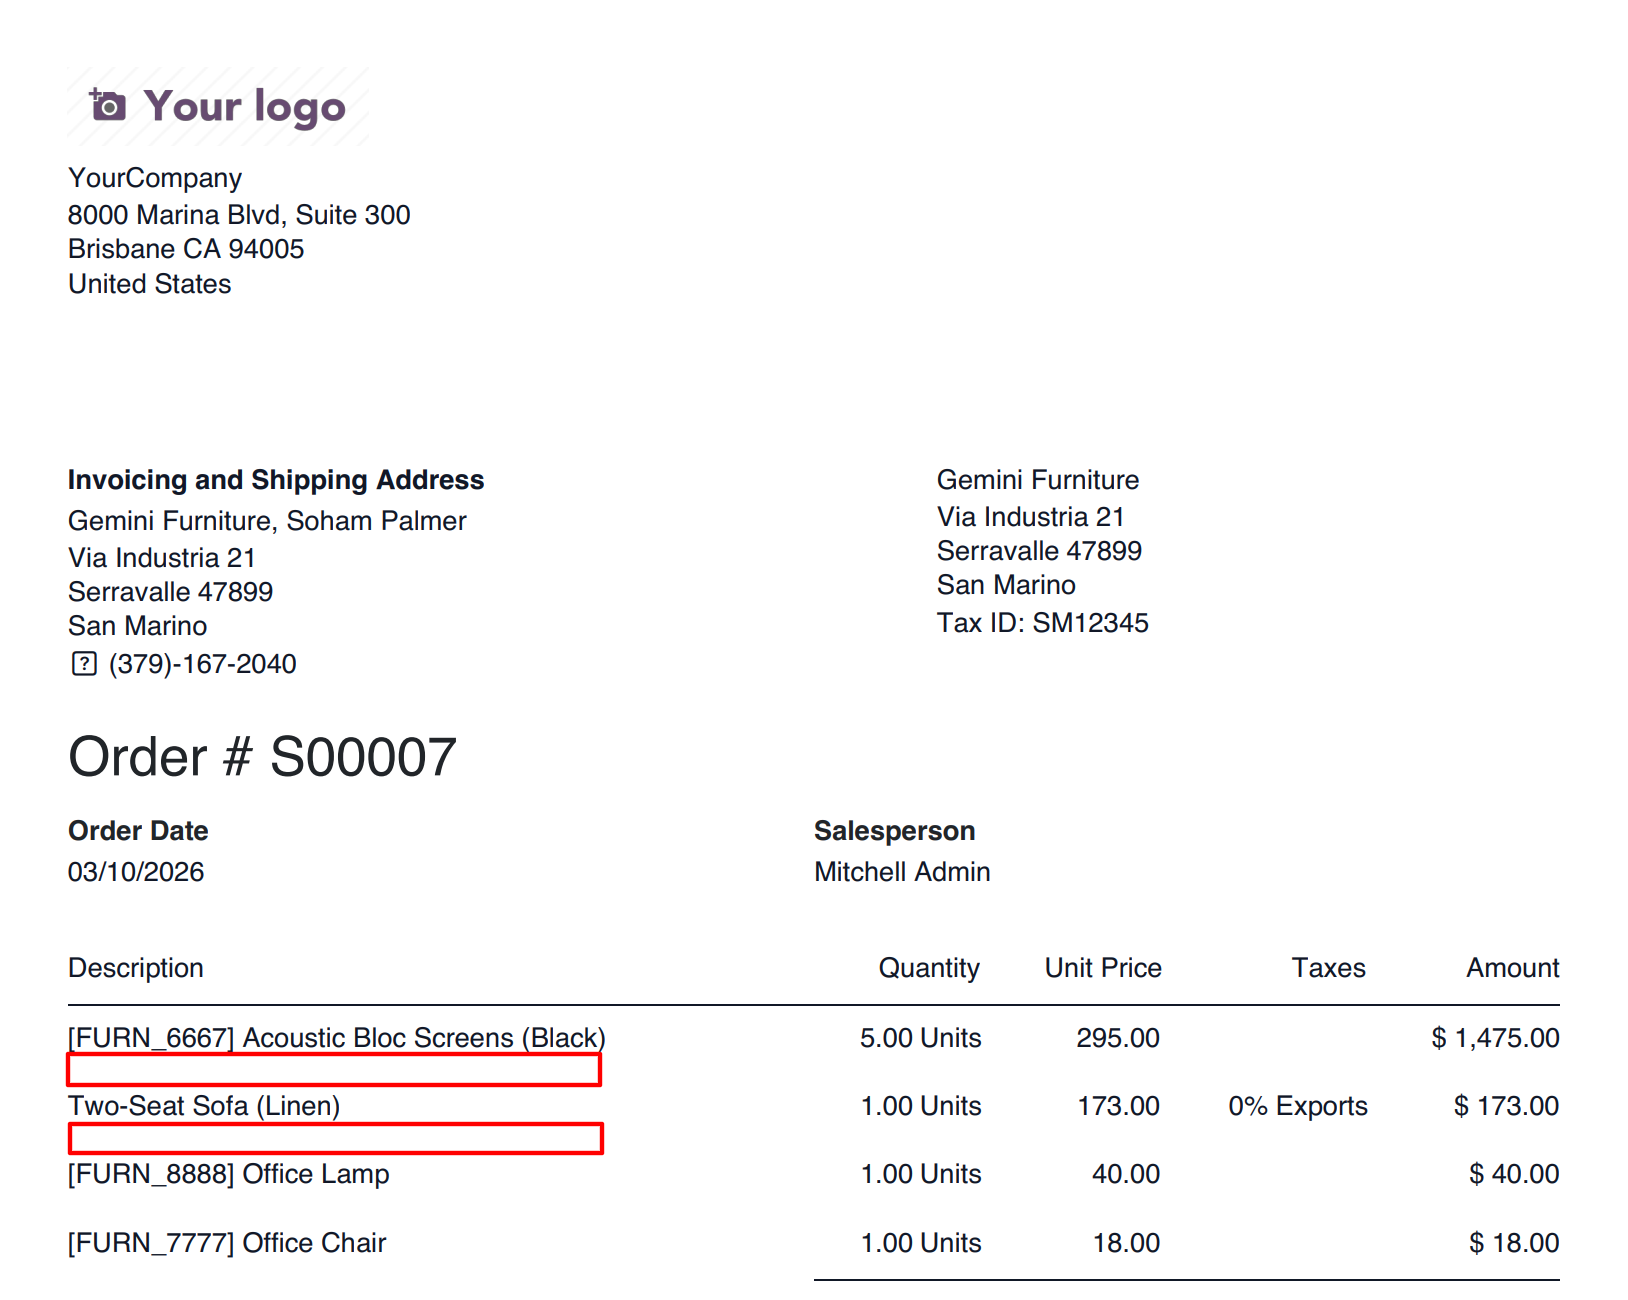The width and height of the screenshot is (1628, 1300).
Task: Select 'Gemini Furniture, Soham Palmer' contact line
Action: [267, 521]
